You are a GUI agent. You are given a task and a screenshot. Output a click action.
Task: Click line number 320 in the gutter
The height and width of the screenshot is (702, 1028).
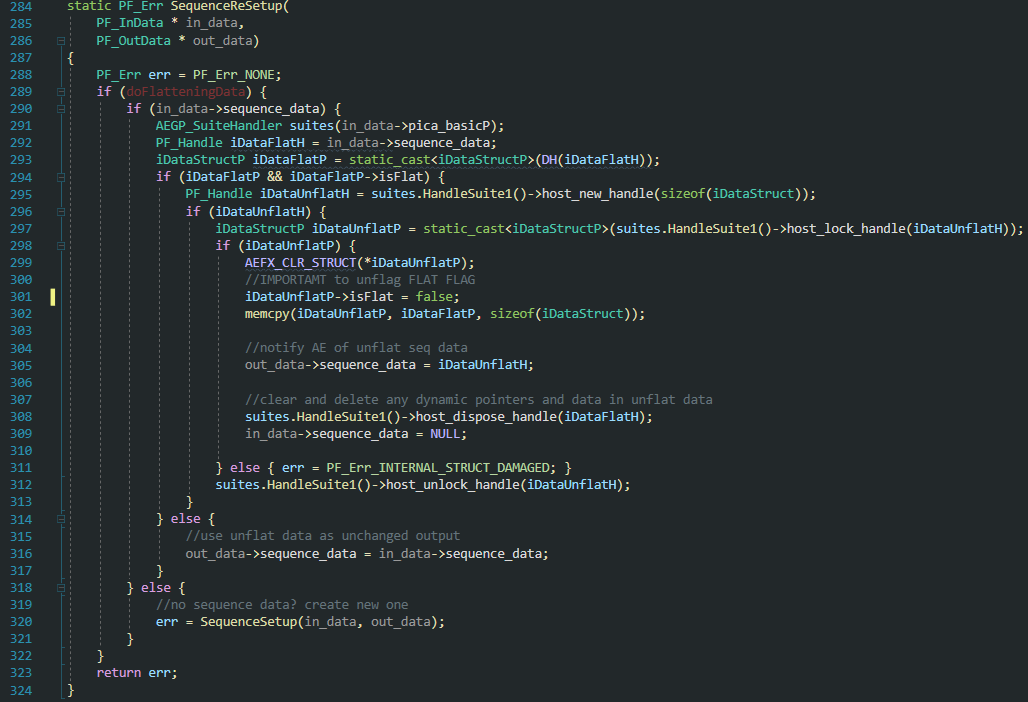[20, 621]
